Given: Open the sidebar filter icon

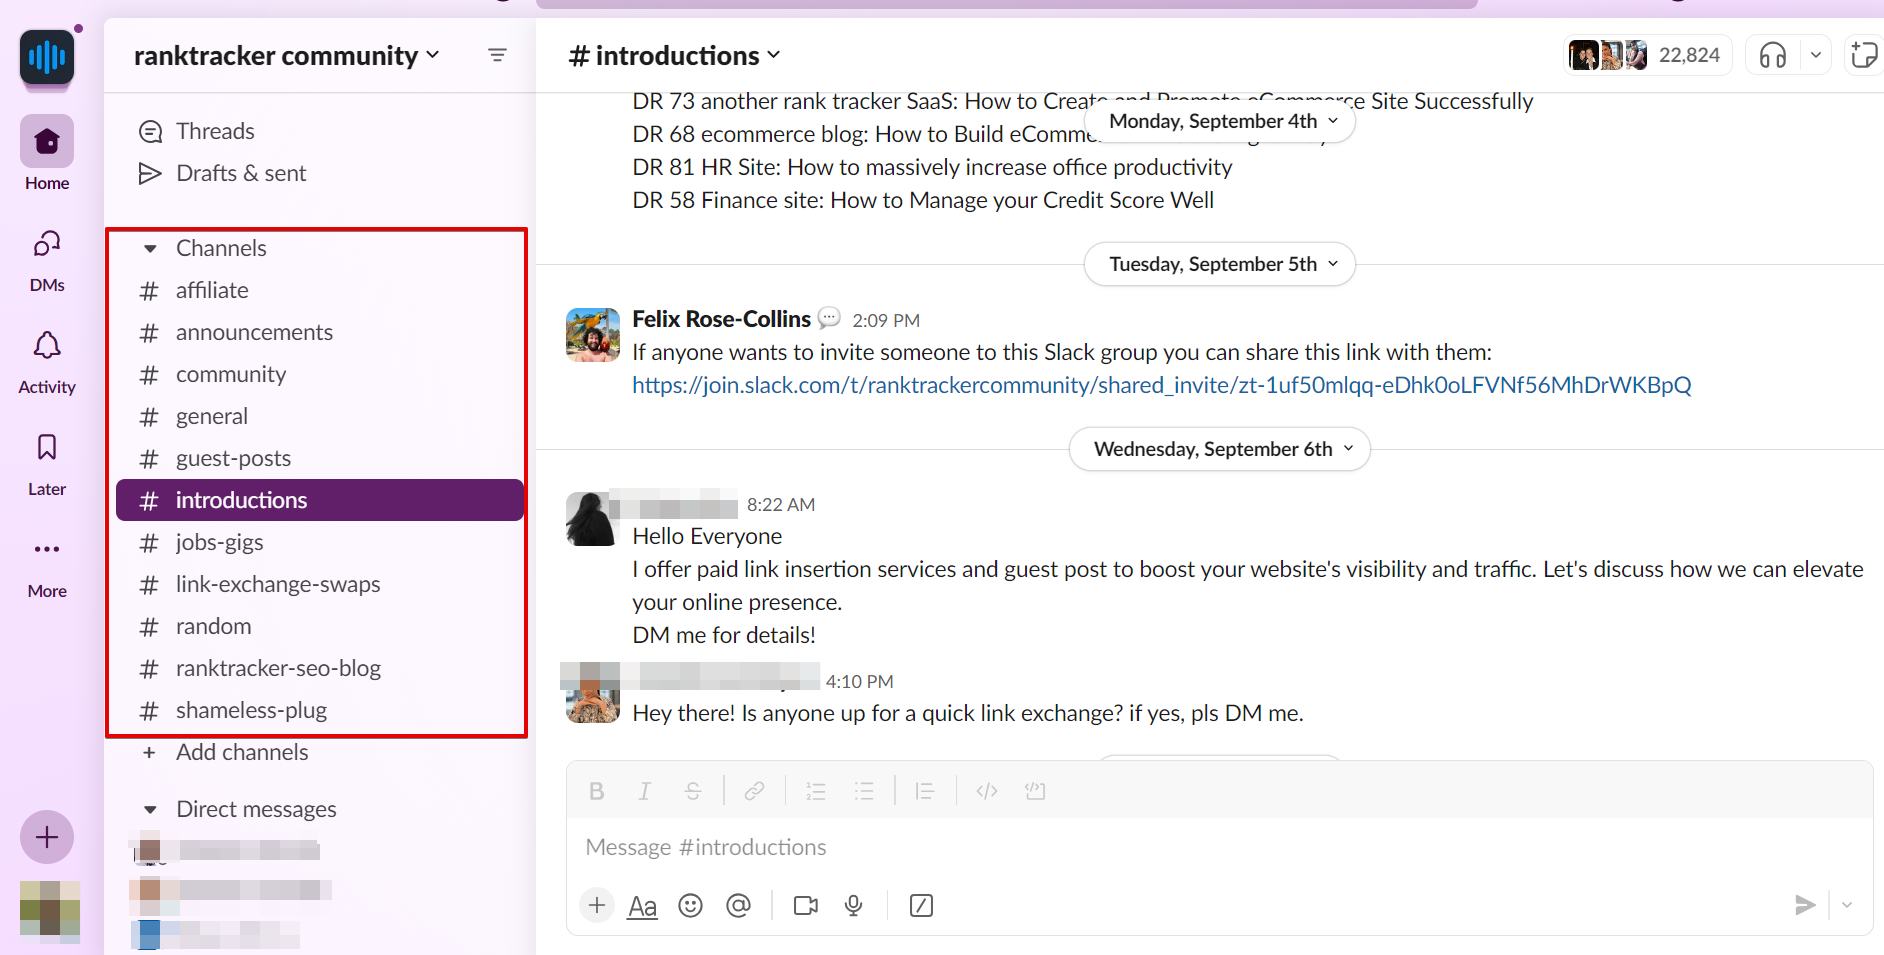Looking at the screenshot, I should (497, 55).
